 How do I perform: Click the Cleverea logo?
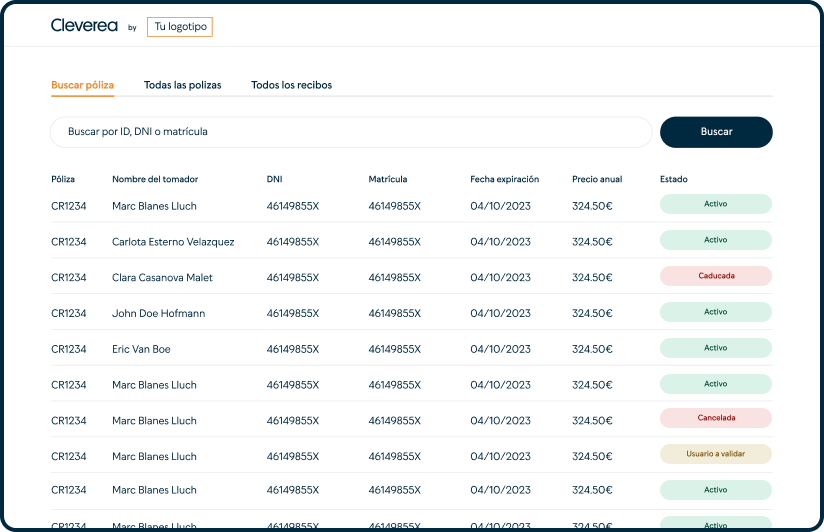click(85, 27)
